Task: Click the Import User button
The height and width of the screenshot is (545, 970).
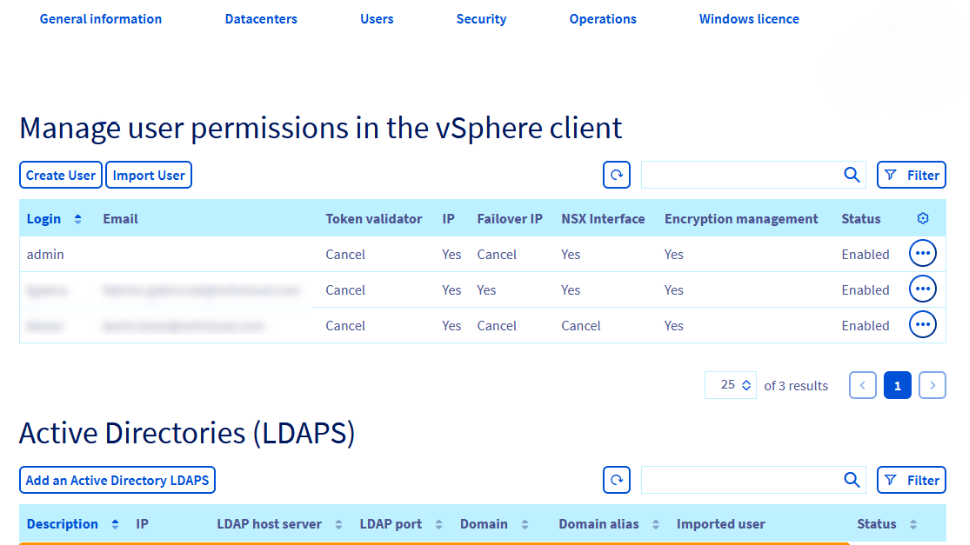Action: pyautogui.click(x=149, y=175)
